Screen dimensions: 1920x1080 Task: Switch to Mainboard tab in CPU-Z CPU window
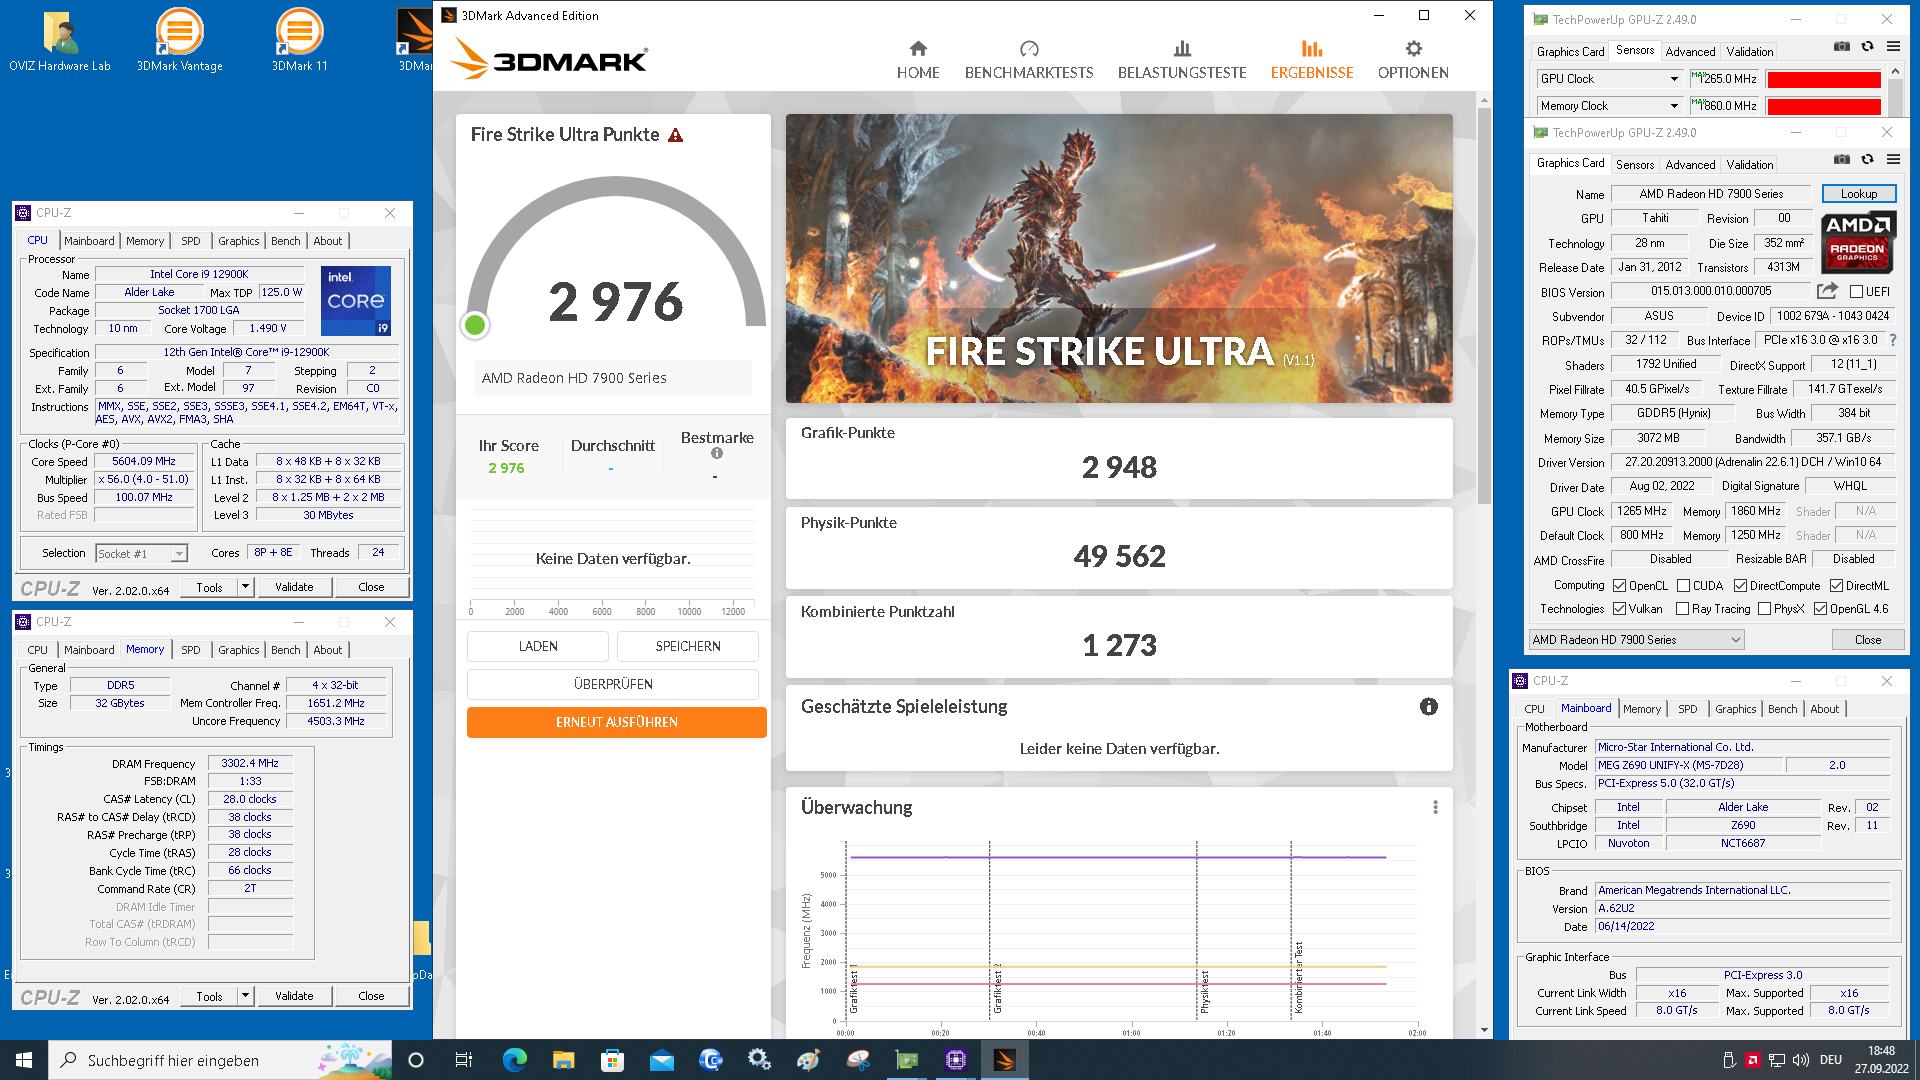pos(89,241)
